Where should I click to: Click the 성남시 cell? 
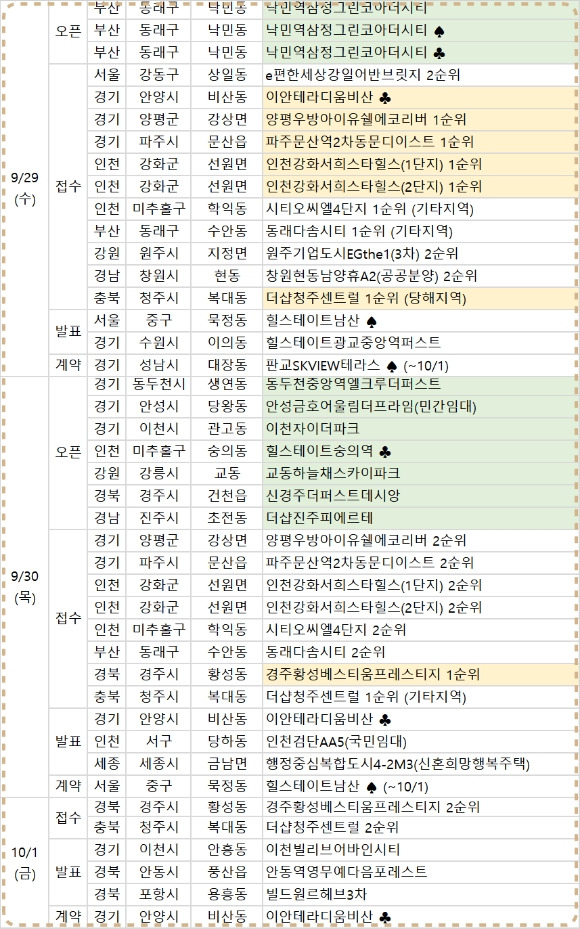(159, 366)
